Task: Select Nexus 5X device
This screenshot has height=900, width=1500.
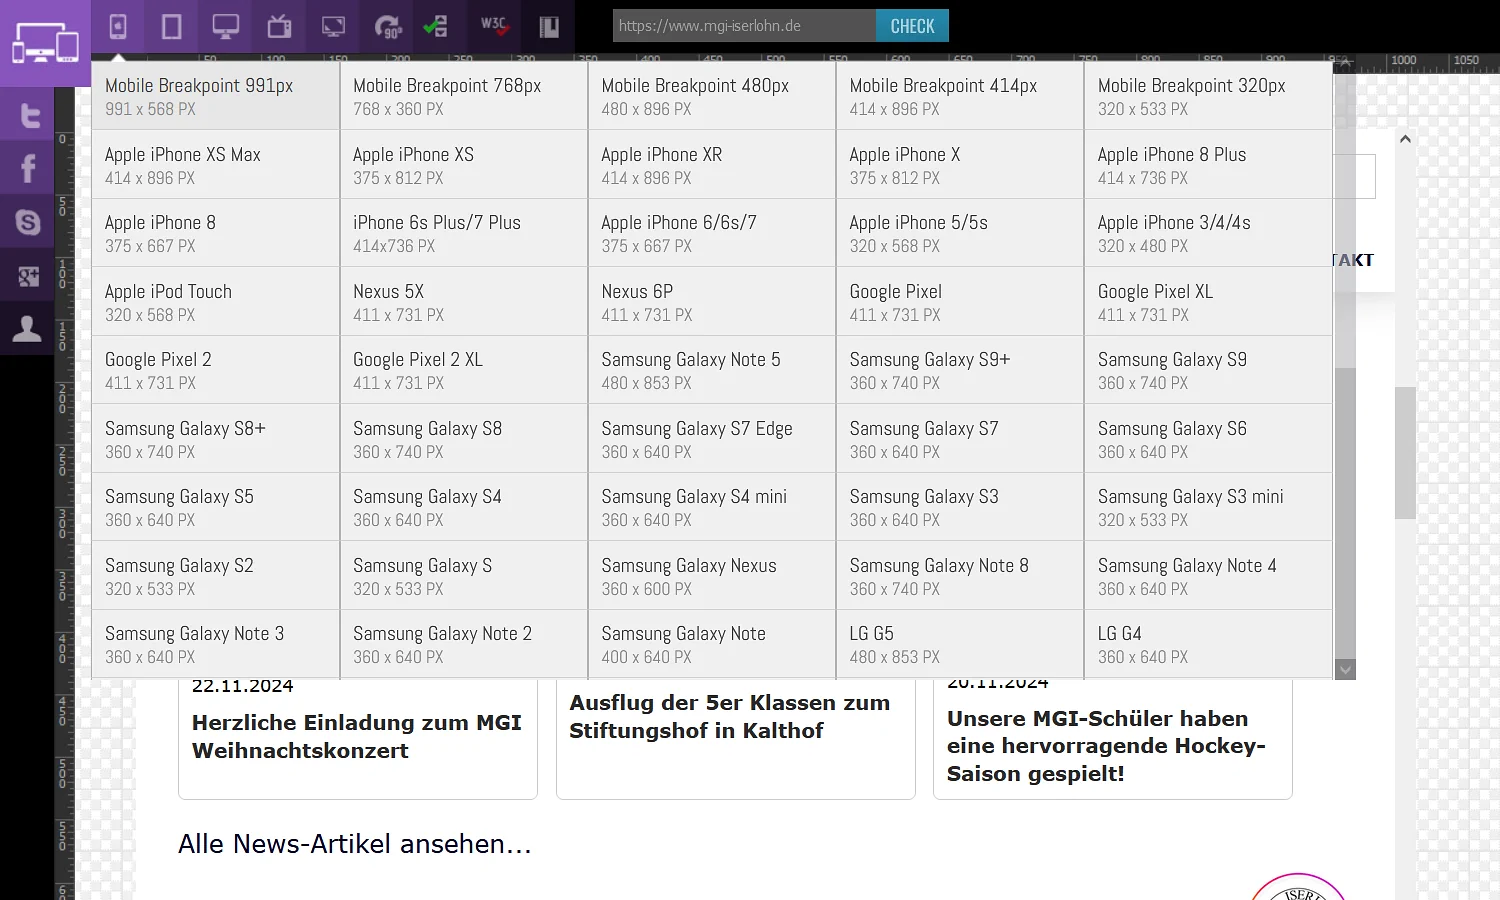Action: [464, 302]
